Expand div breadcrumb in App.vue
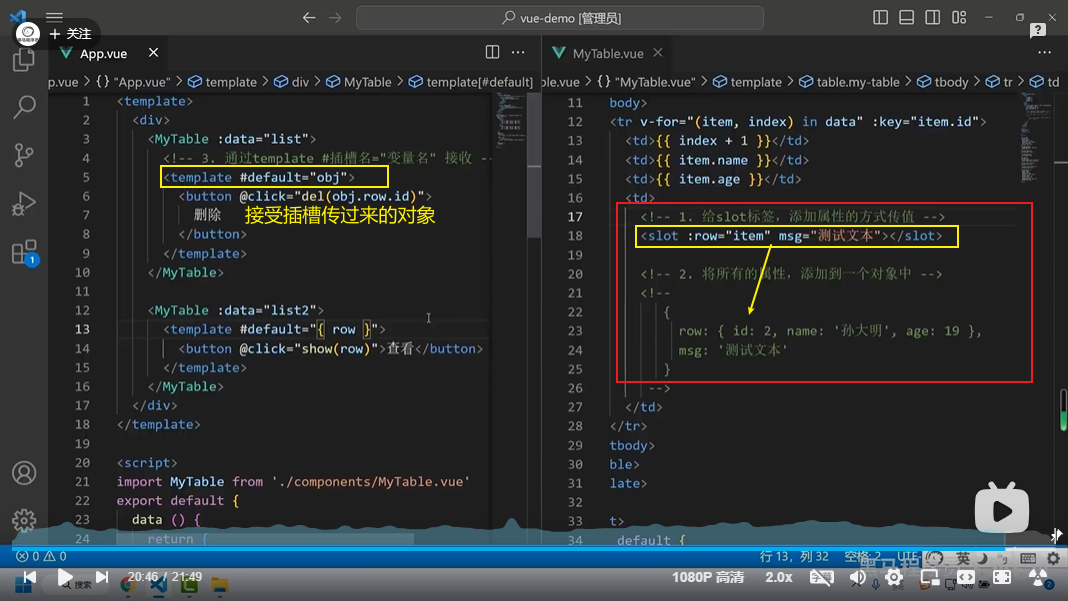The image size is (1068, 601). (x=292, y=82)
